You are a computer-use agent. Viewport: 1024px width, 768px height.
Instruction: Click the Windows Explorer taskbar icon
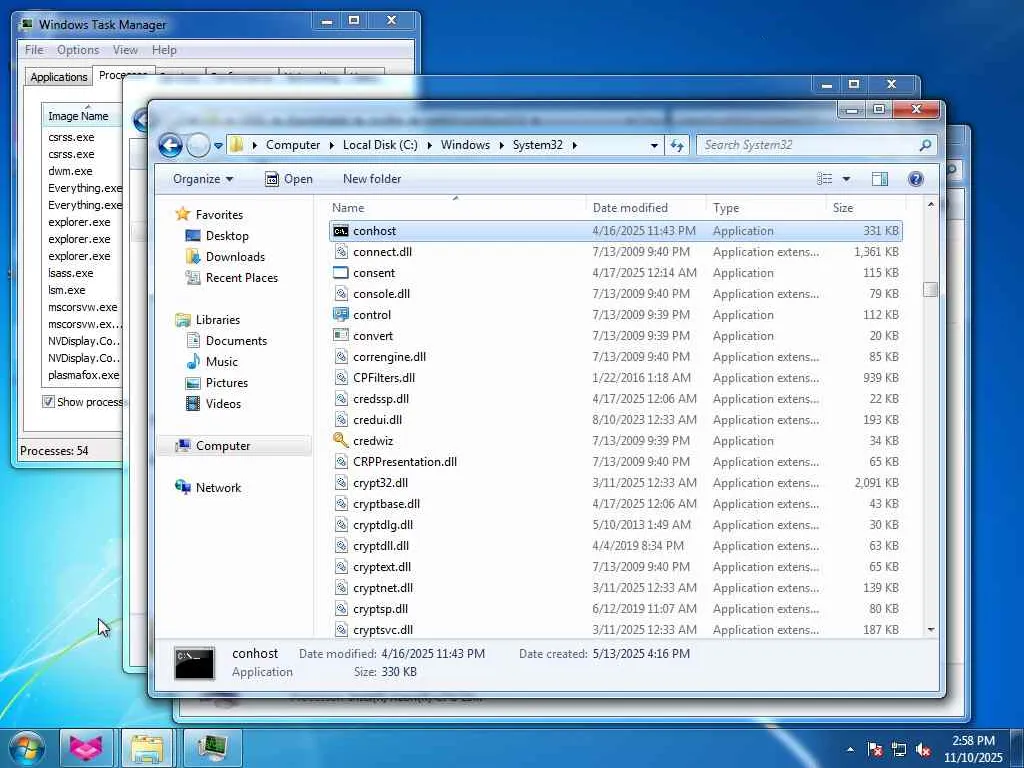click(148, 748)
